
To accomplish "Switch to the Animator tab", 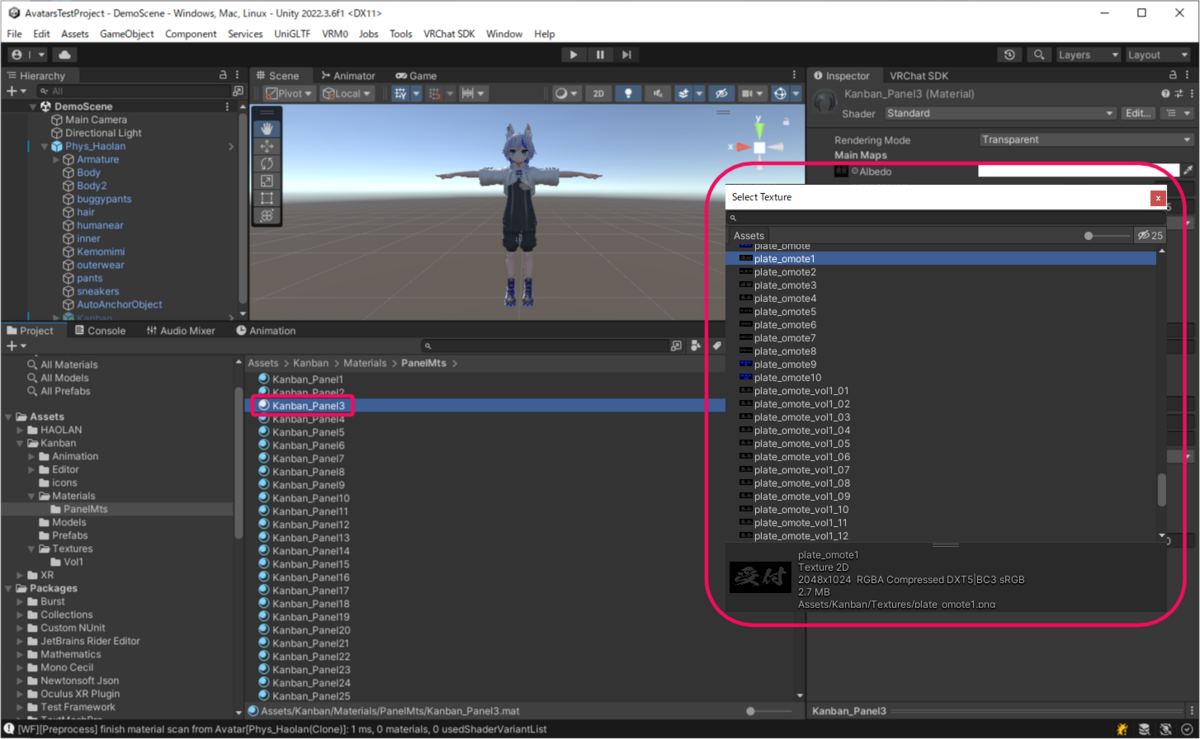I will point(348,75).
